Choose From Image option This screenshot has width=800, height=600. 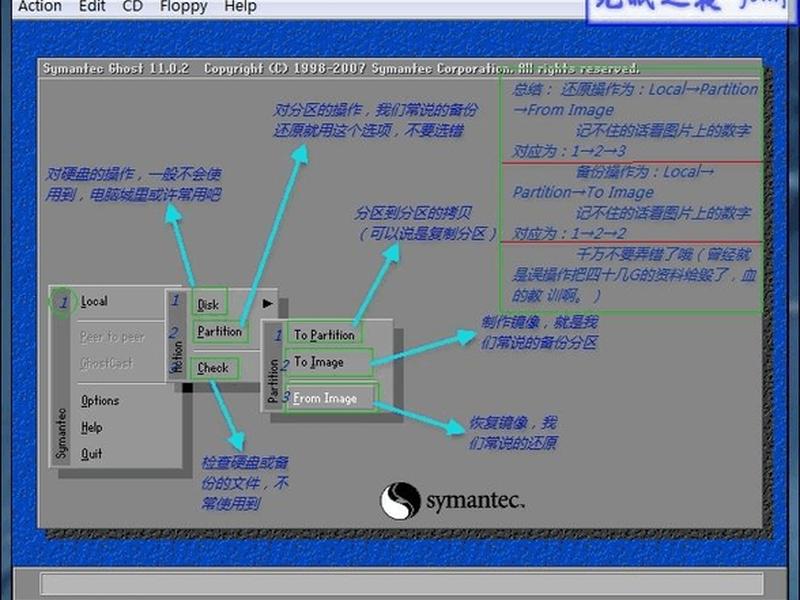tap(331, 397)
